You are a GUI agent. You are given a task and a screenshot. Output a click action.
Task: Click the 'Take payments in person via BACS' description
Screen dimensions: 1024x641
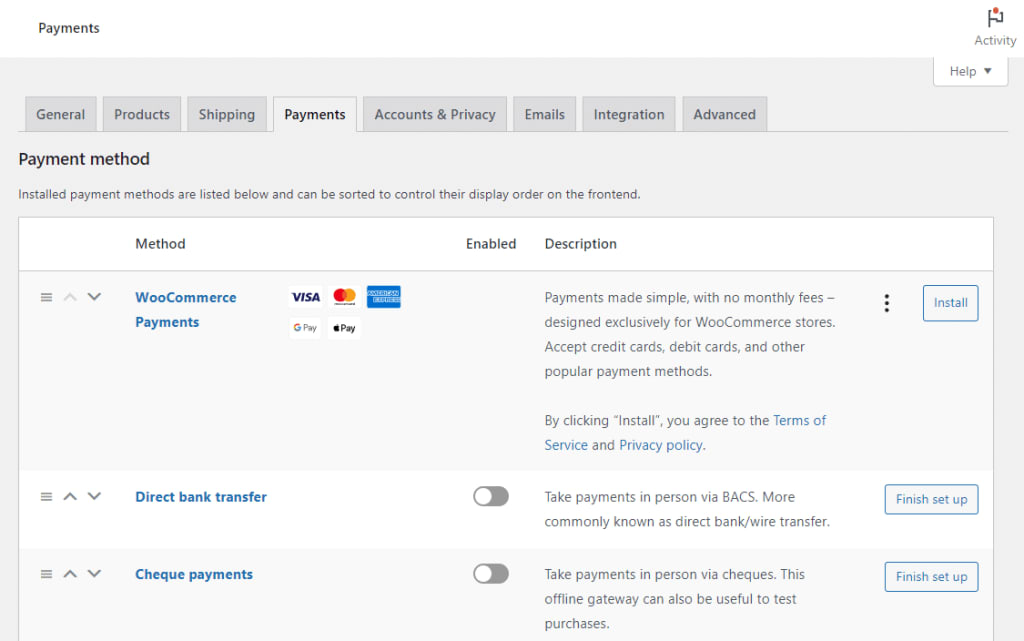[x=687, y=509]
